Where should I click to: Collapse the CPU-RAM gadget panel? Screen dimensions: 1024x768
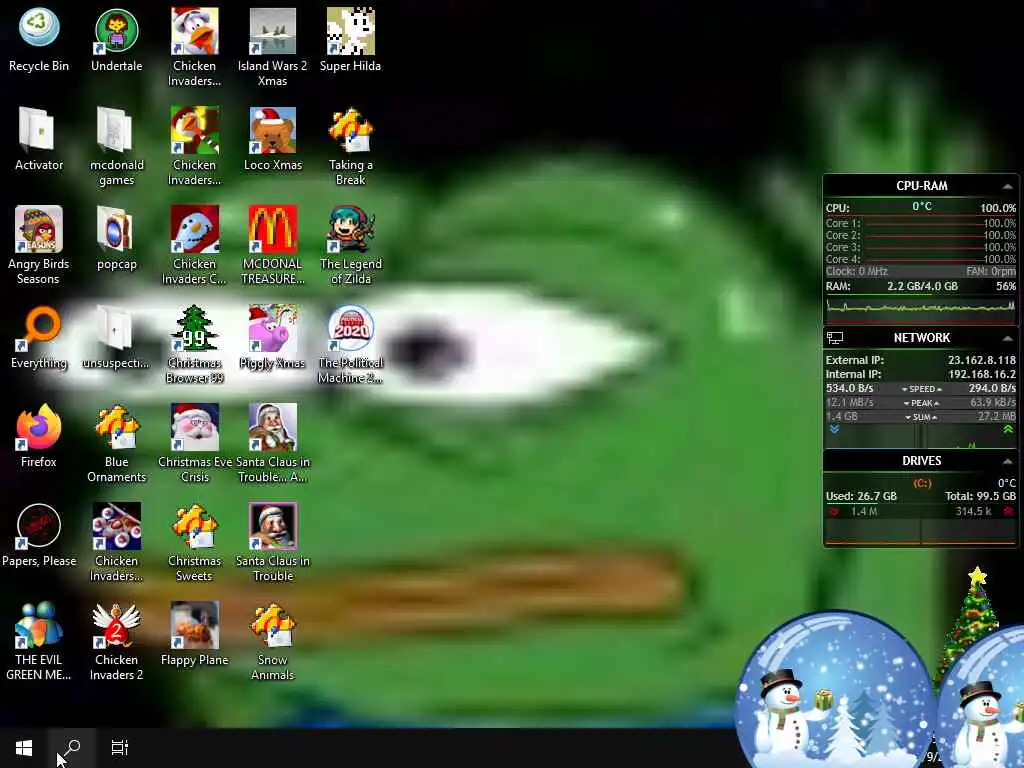pos(1008,186)
